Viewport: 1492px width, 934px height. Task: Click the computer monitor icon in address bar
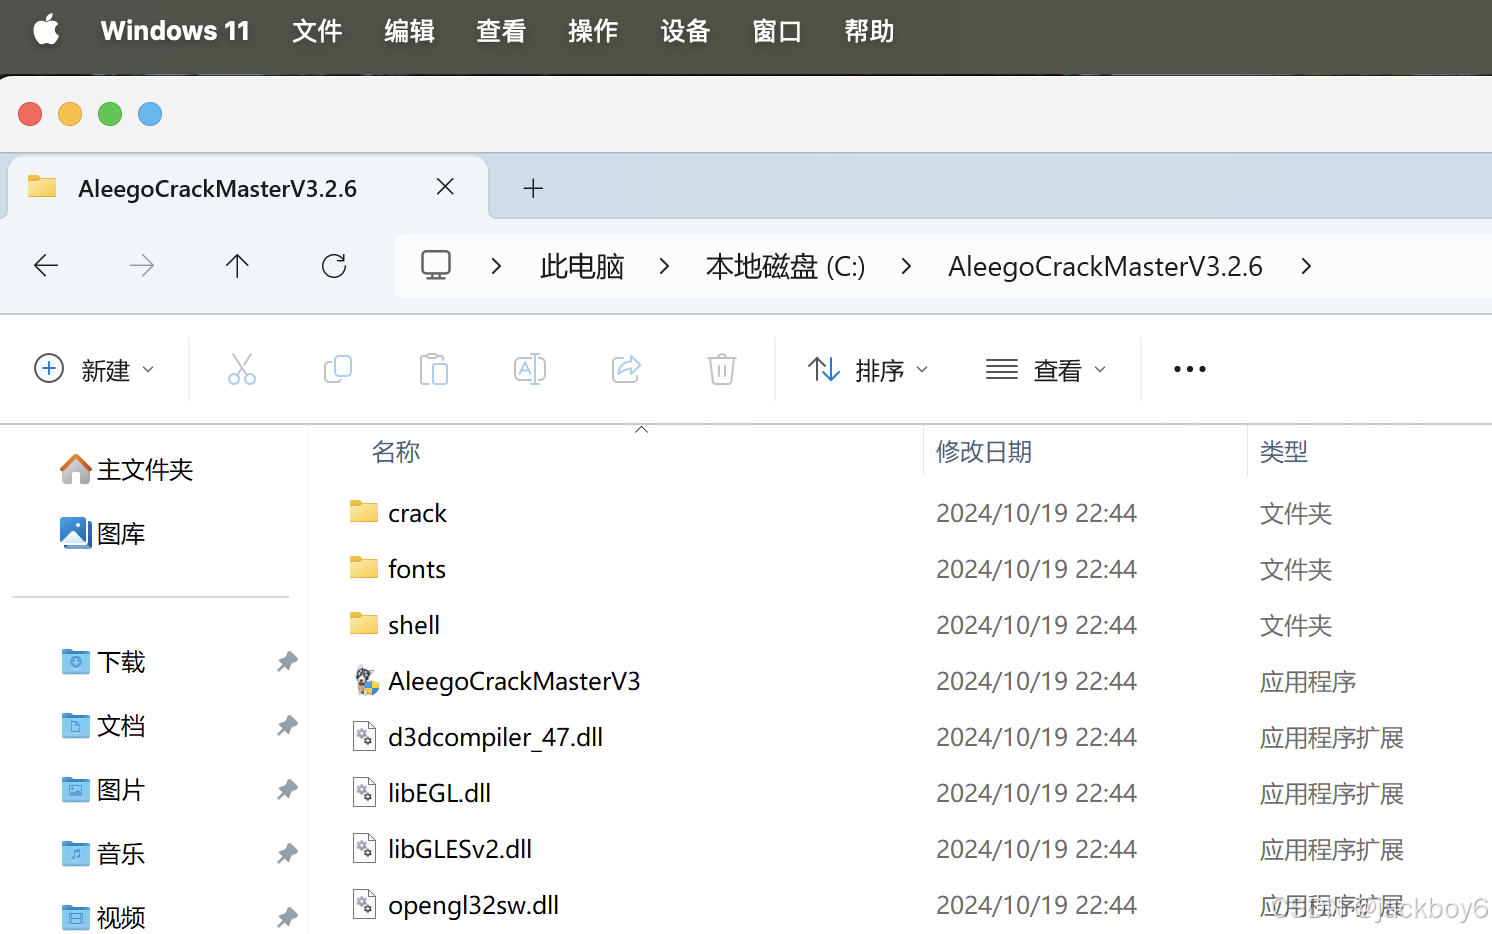[x=436, y=265]
